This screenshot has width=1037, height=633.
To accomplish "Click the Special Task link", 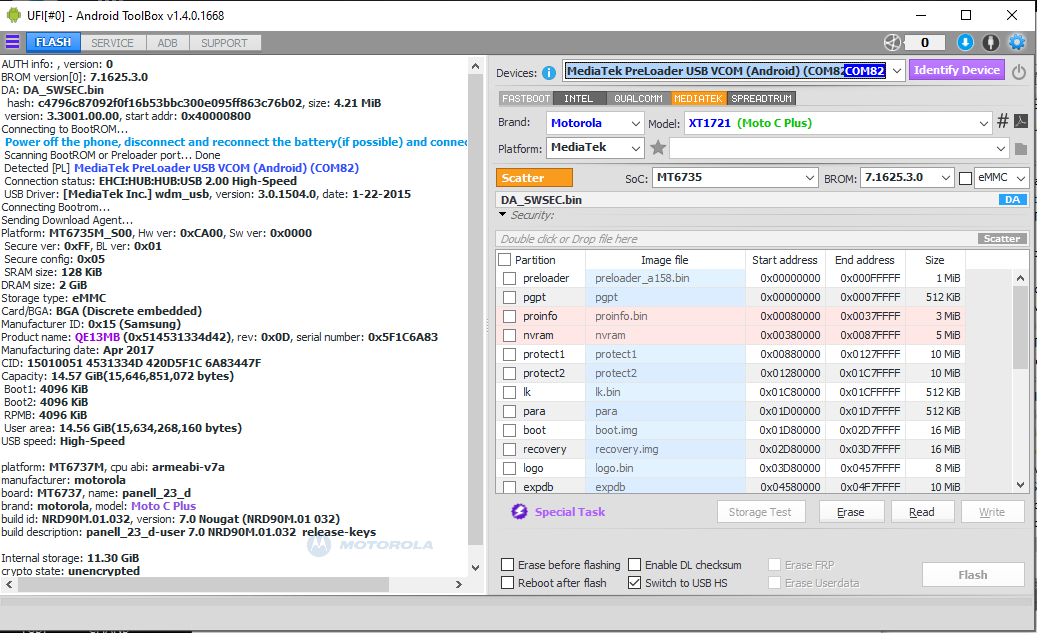I will 569,512.
